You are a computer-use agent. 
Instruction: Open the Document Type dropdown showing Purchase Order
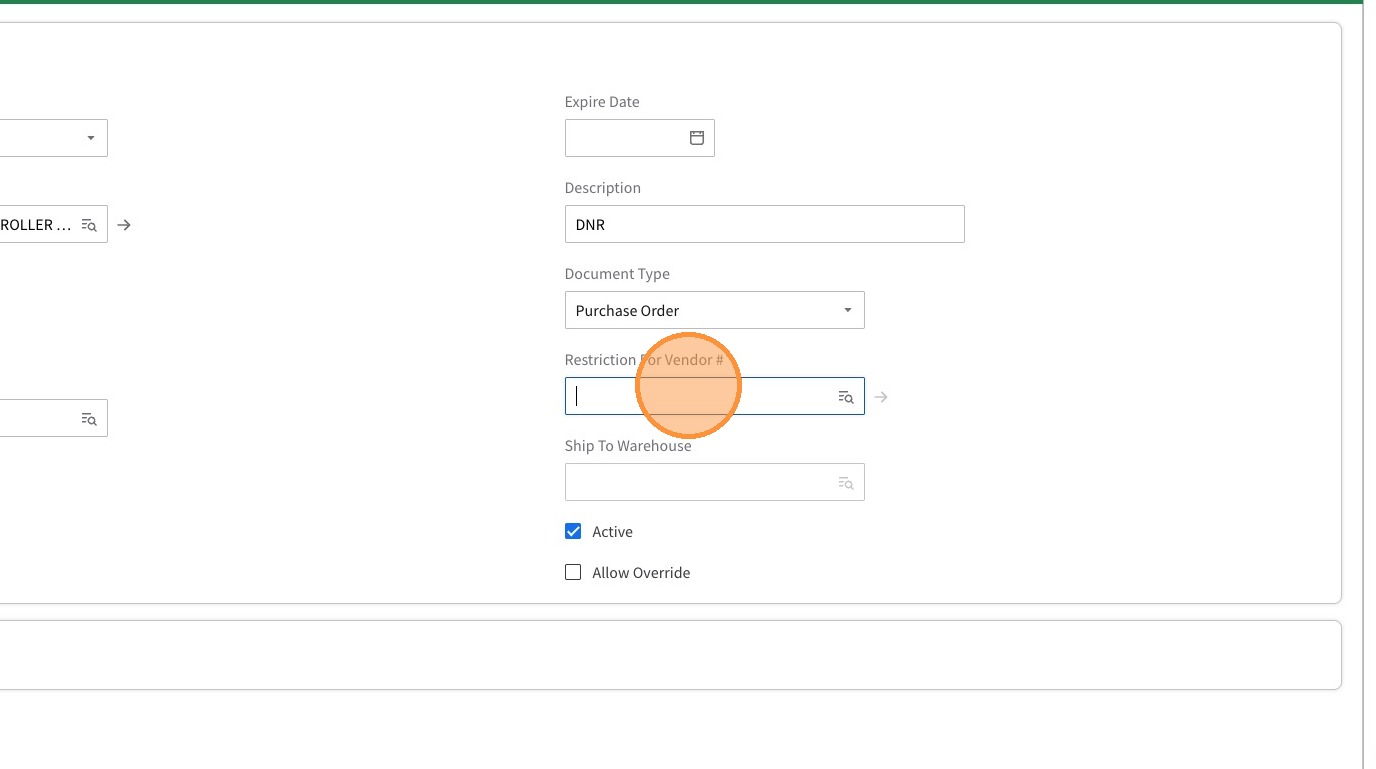tap(715, 310)
